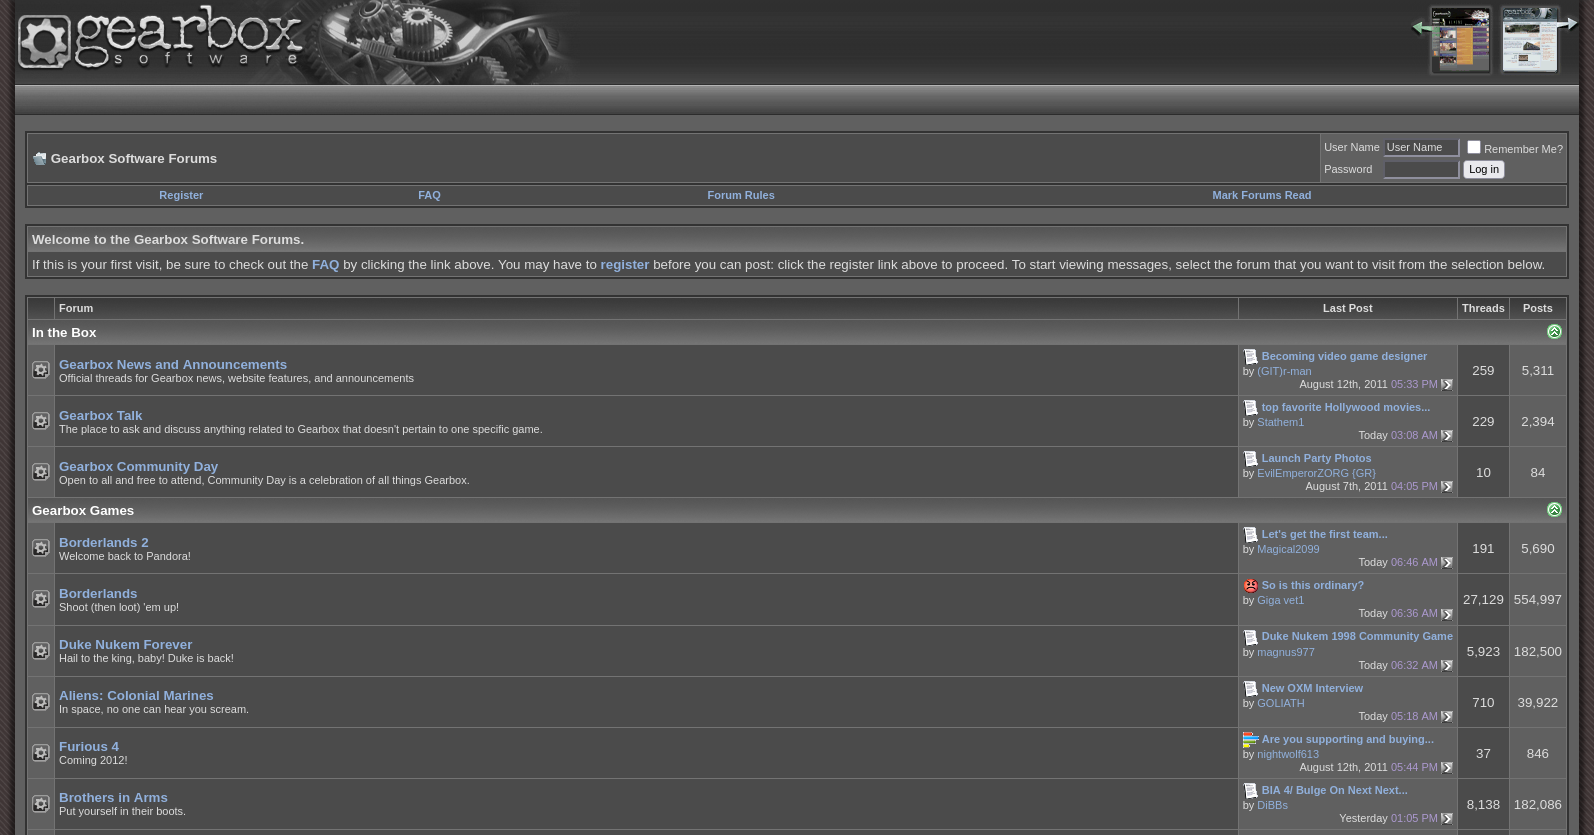Open the Gearbox Talk forum
The image size is (1594, 835).
click(100, 415)
